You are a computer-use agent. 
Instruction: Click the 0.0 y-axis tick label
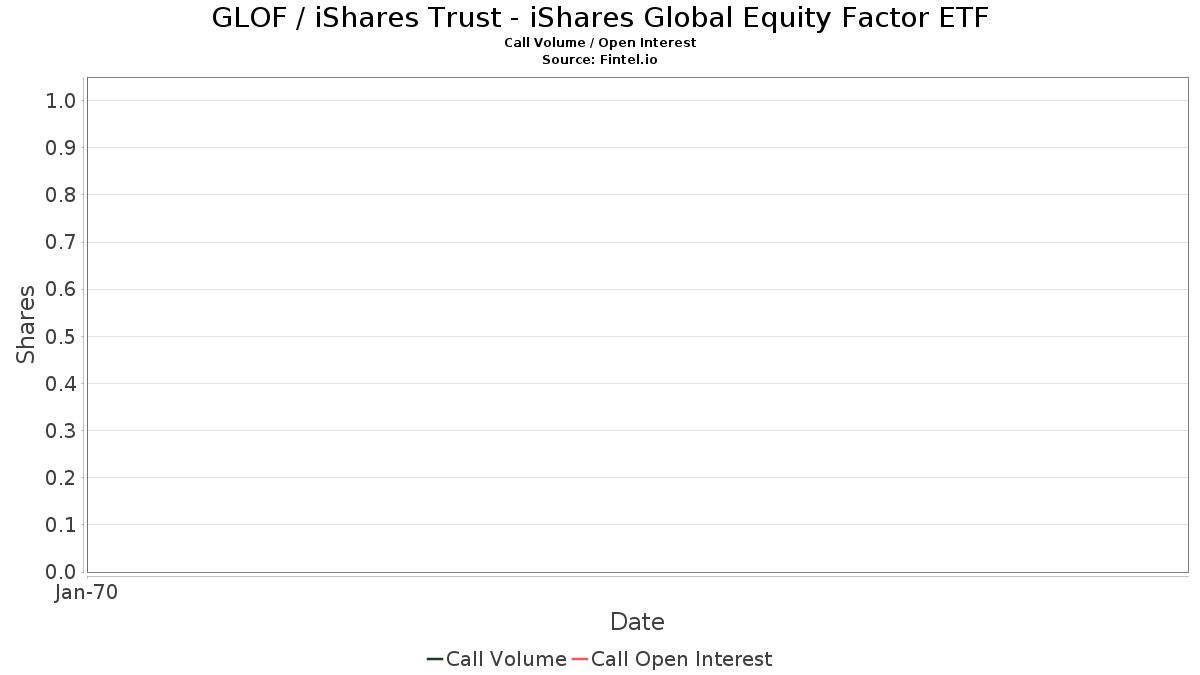click(x=61, y=572)
